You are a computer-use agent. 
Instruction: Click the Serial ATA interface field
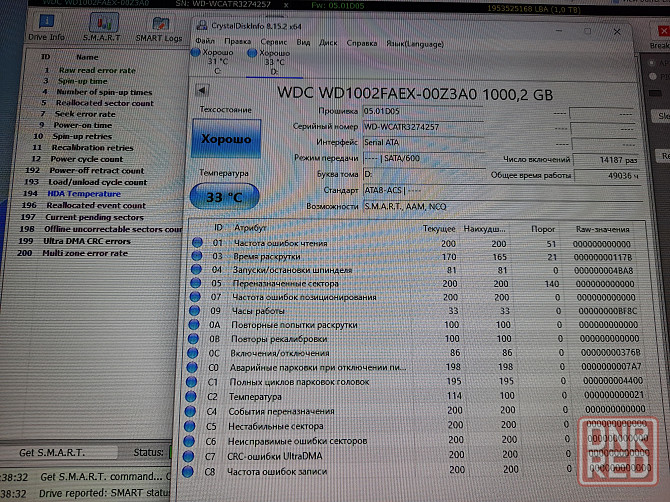pos(423,143)
